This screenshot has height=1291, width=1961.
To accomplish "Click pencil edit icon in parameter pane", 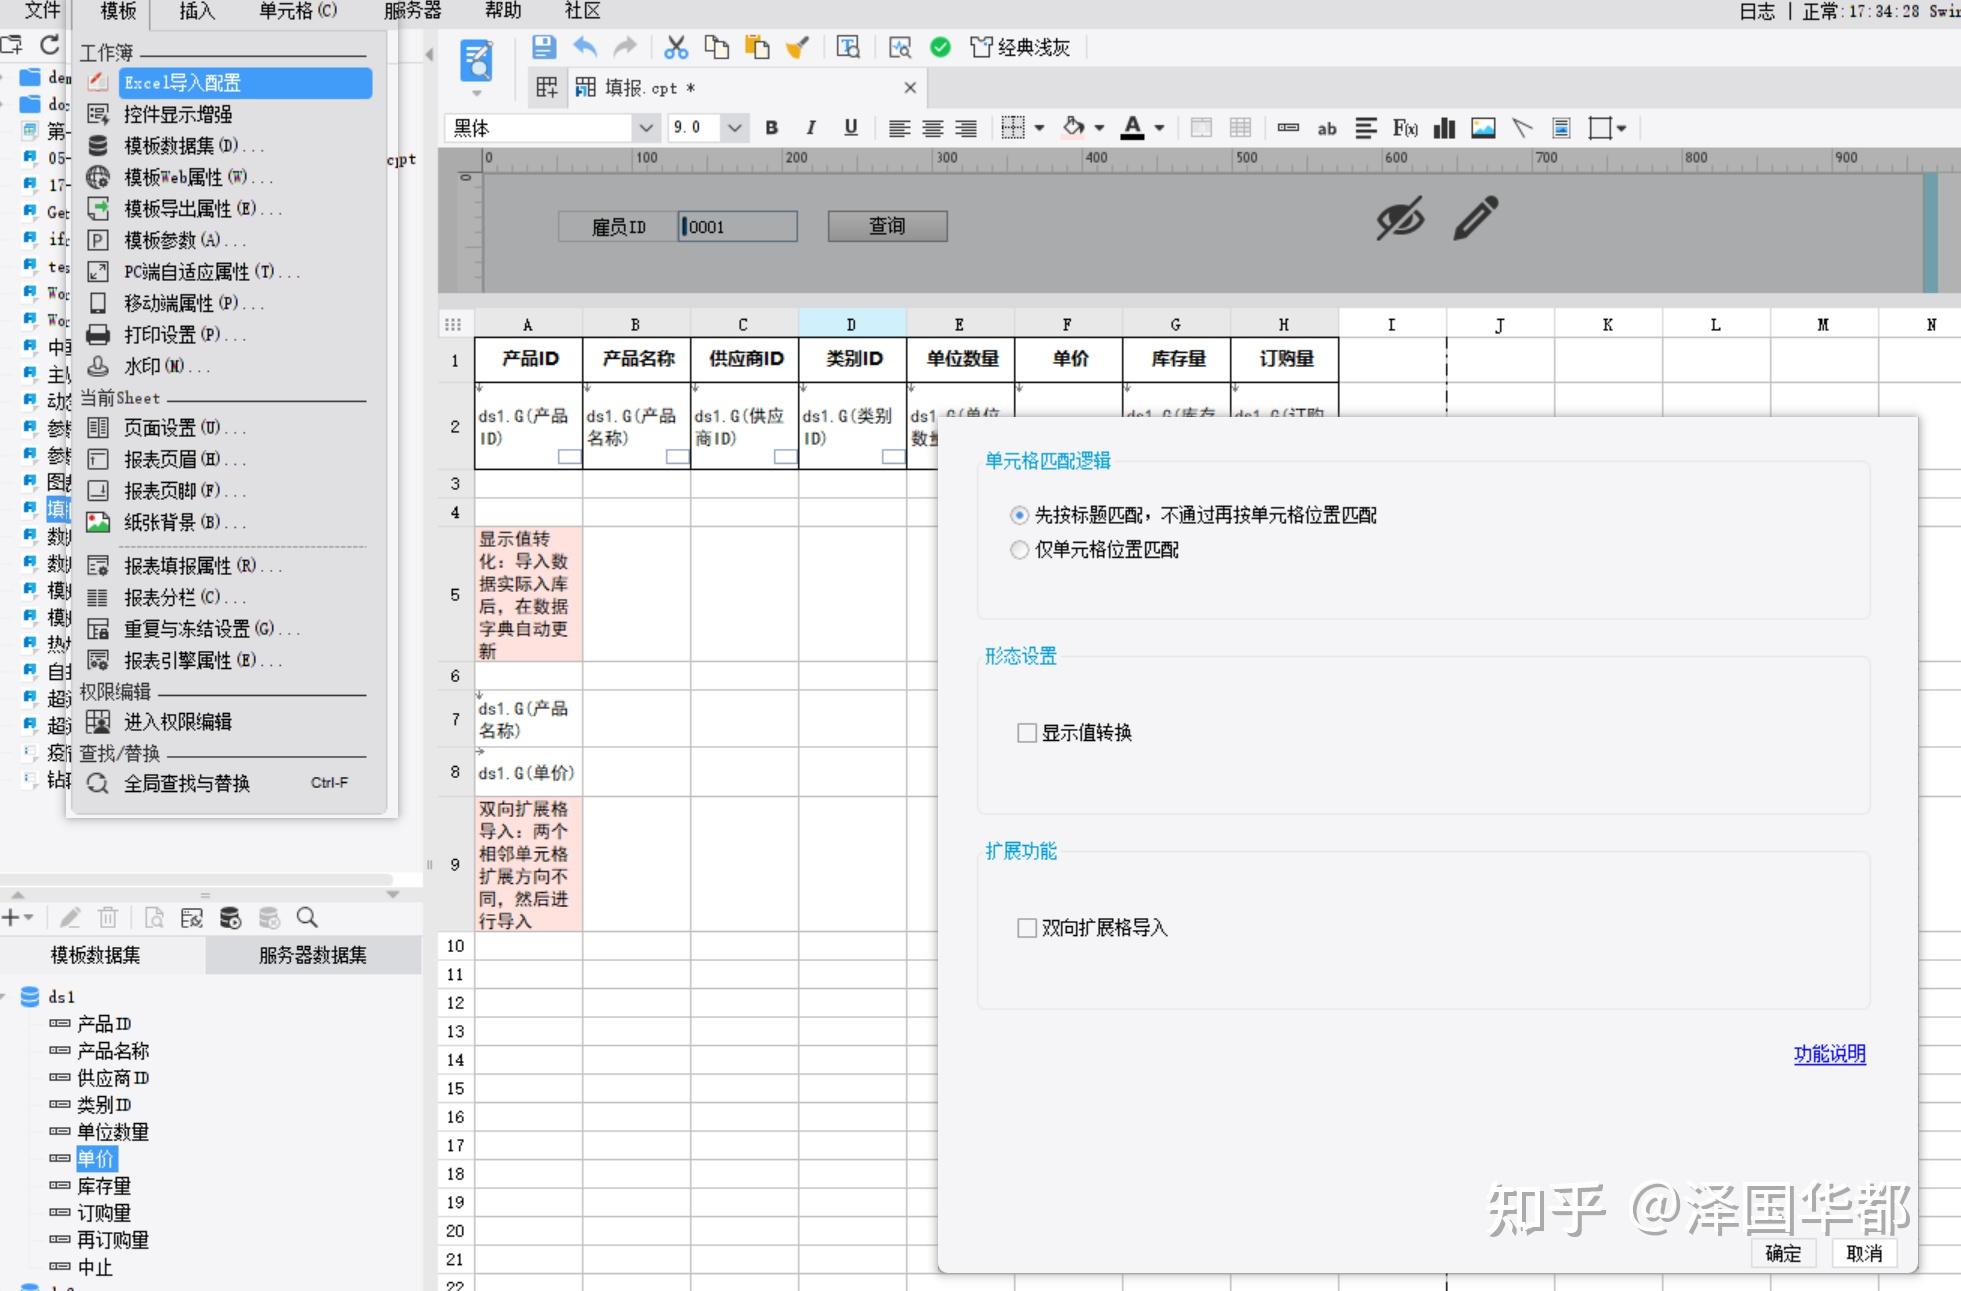I will click(1476, 218).
